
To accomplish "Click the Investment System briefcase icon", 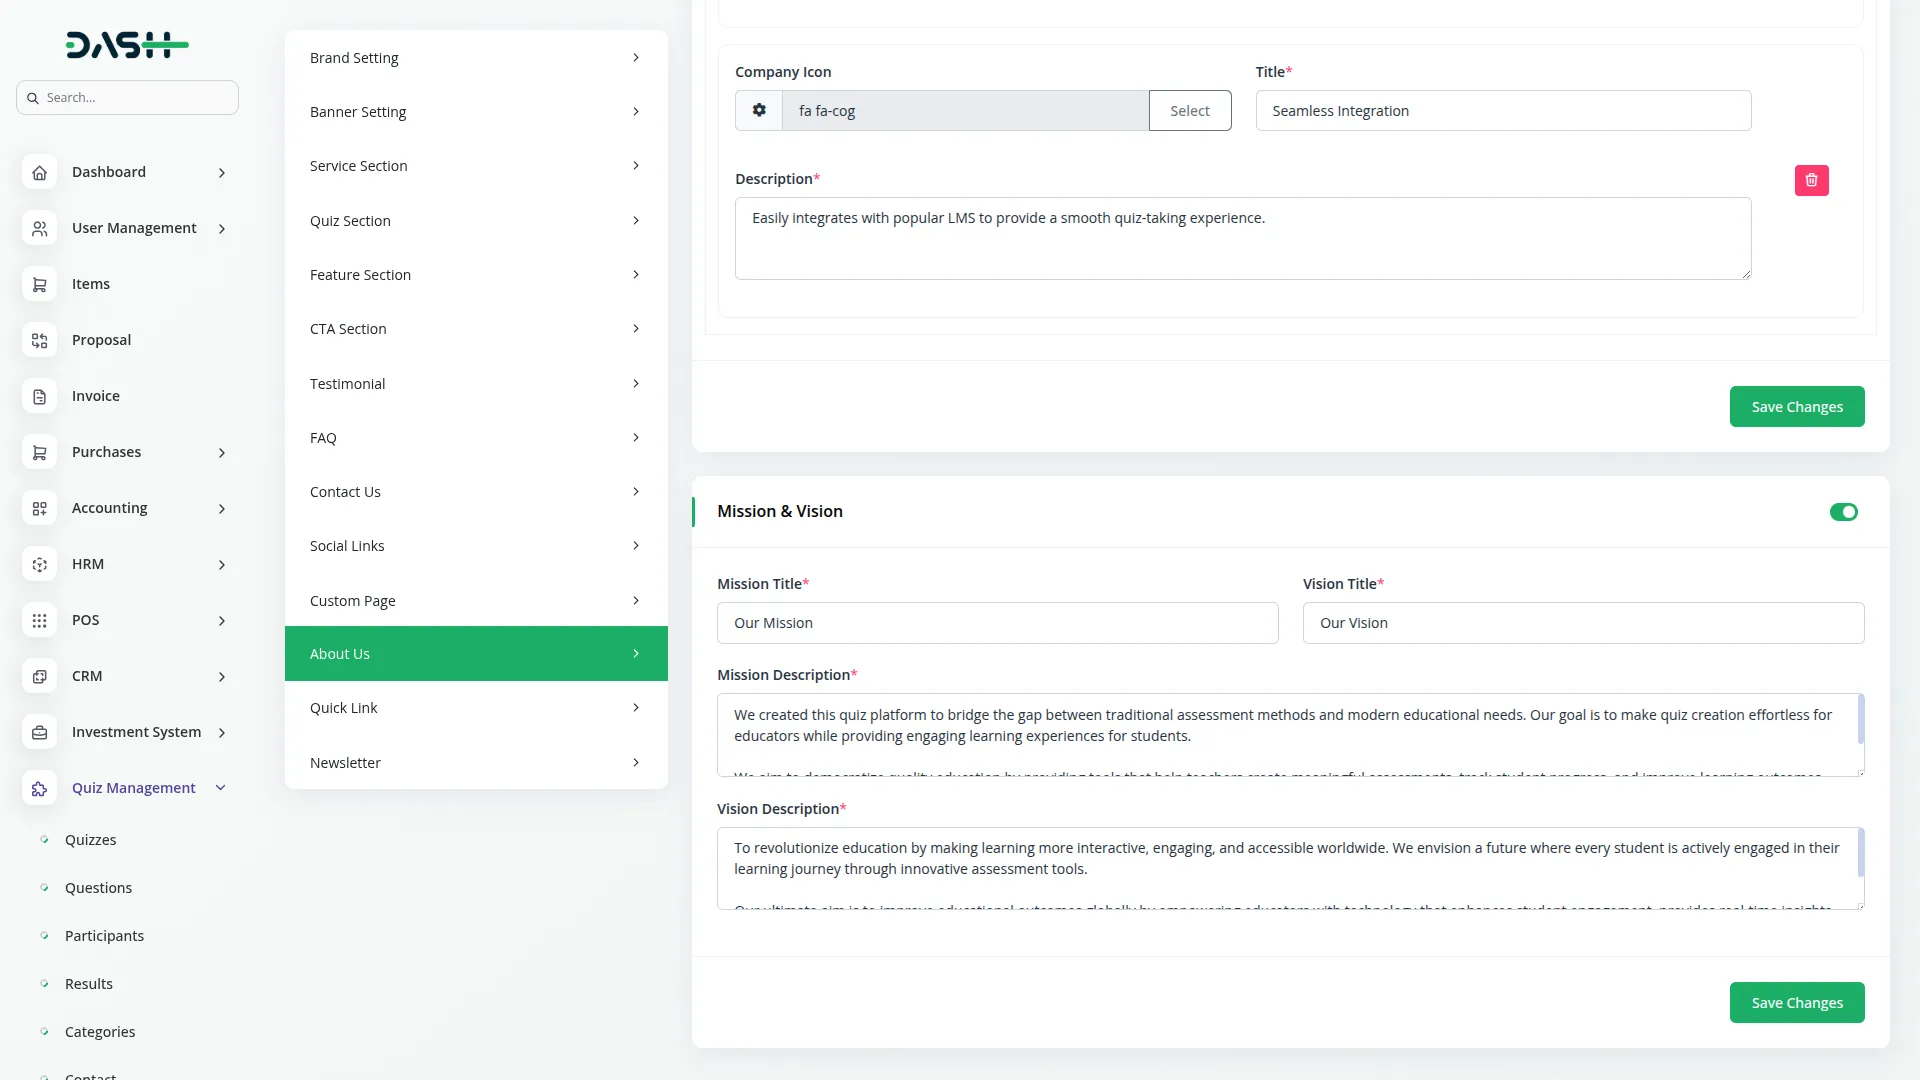I will tap(39, 732).
